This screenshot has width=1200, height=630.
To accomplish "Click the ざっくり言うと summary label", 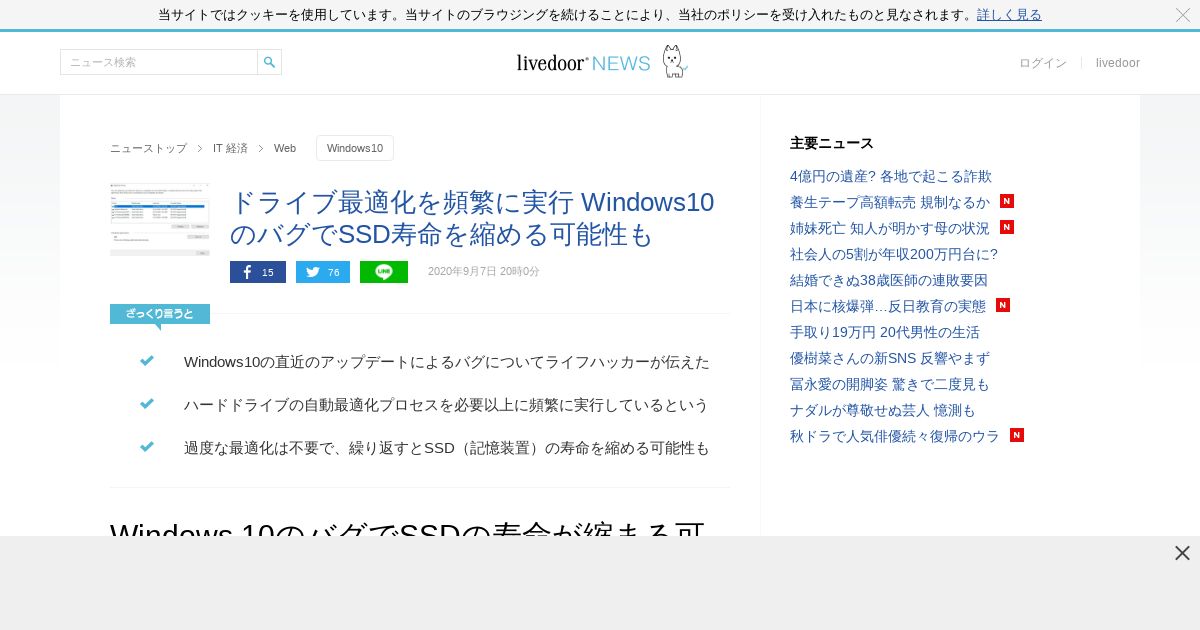I will click(x=160, y=314).
